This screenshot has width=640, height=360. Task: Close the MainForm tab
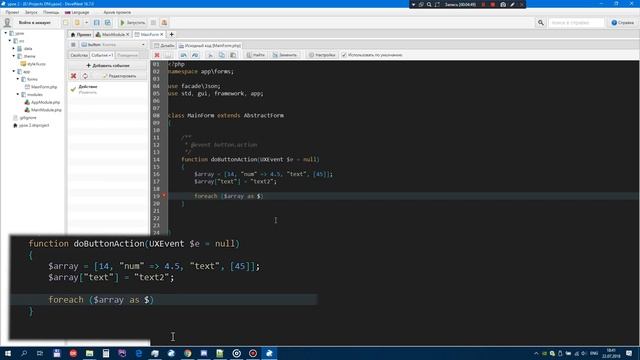[x=162, y=34]
